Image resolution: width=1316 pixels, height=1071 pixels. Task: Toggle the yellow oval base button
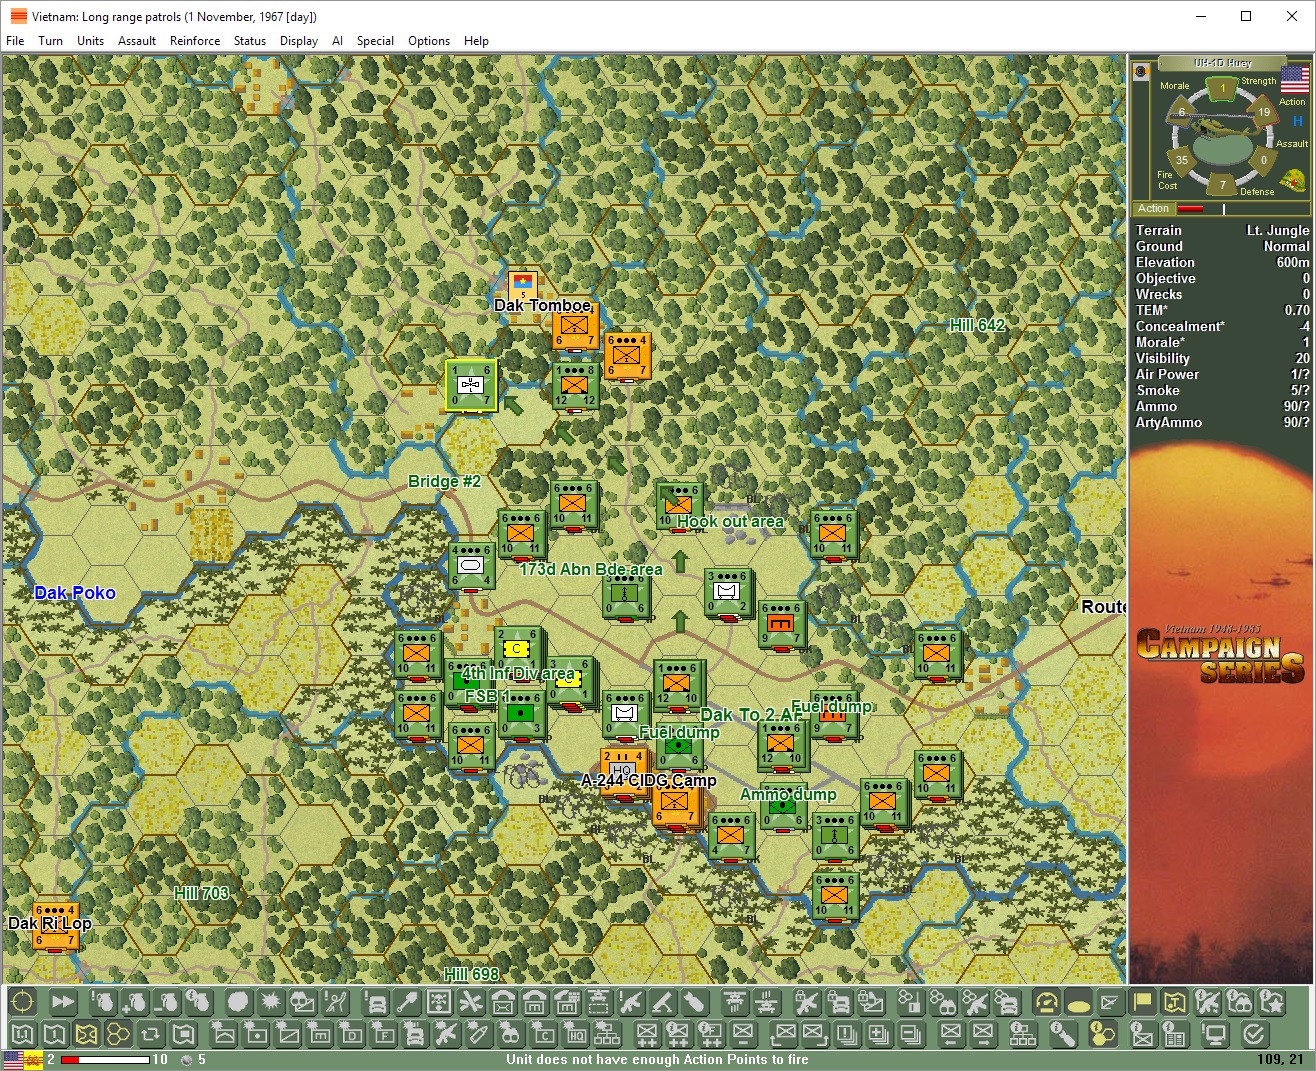click(1078, 1002)
